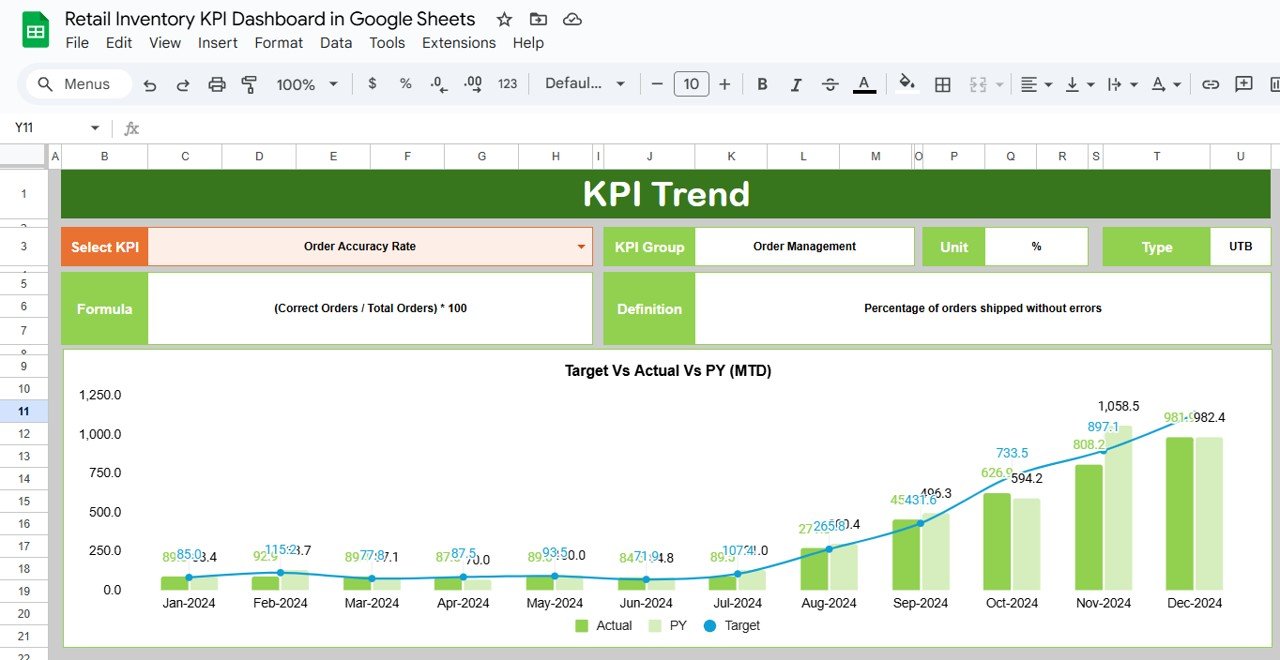Click formula cell with Correct Orders text
This screenshot has height=660, width=1280.
(370, 308)
